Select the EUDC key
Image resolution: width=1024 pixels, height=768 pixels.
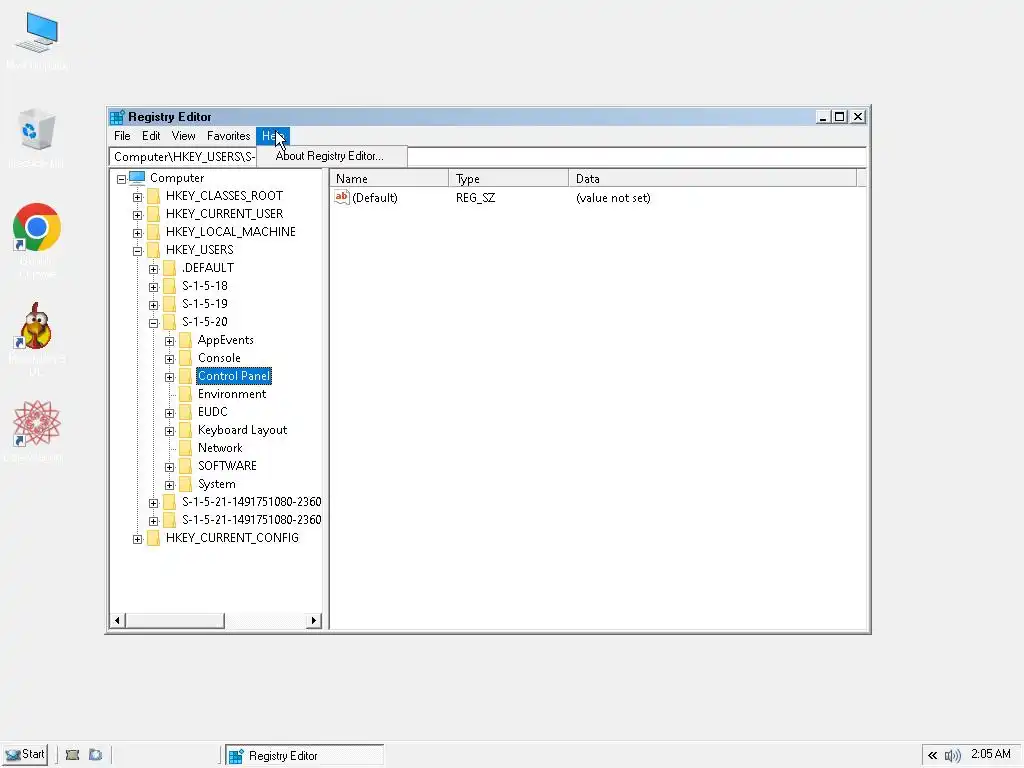[x=213, y=412]
